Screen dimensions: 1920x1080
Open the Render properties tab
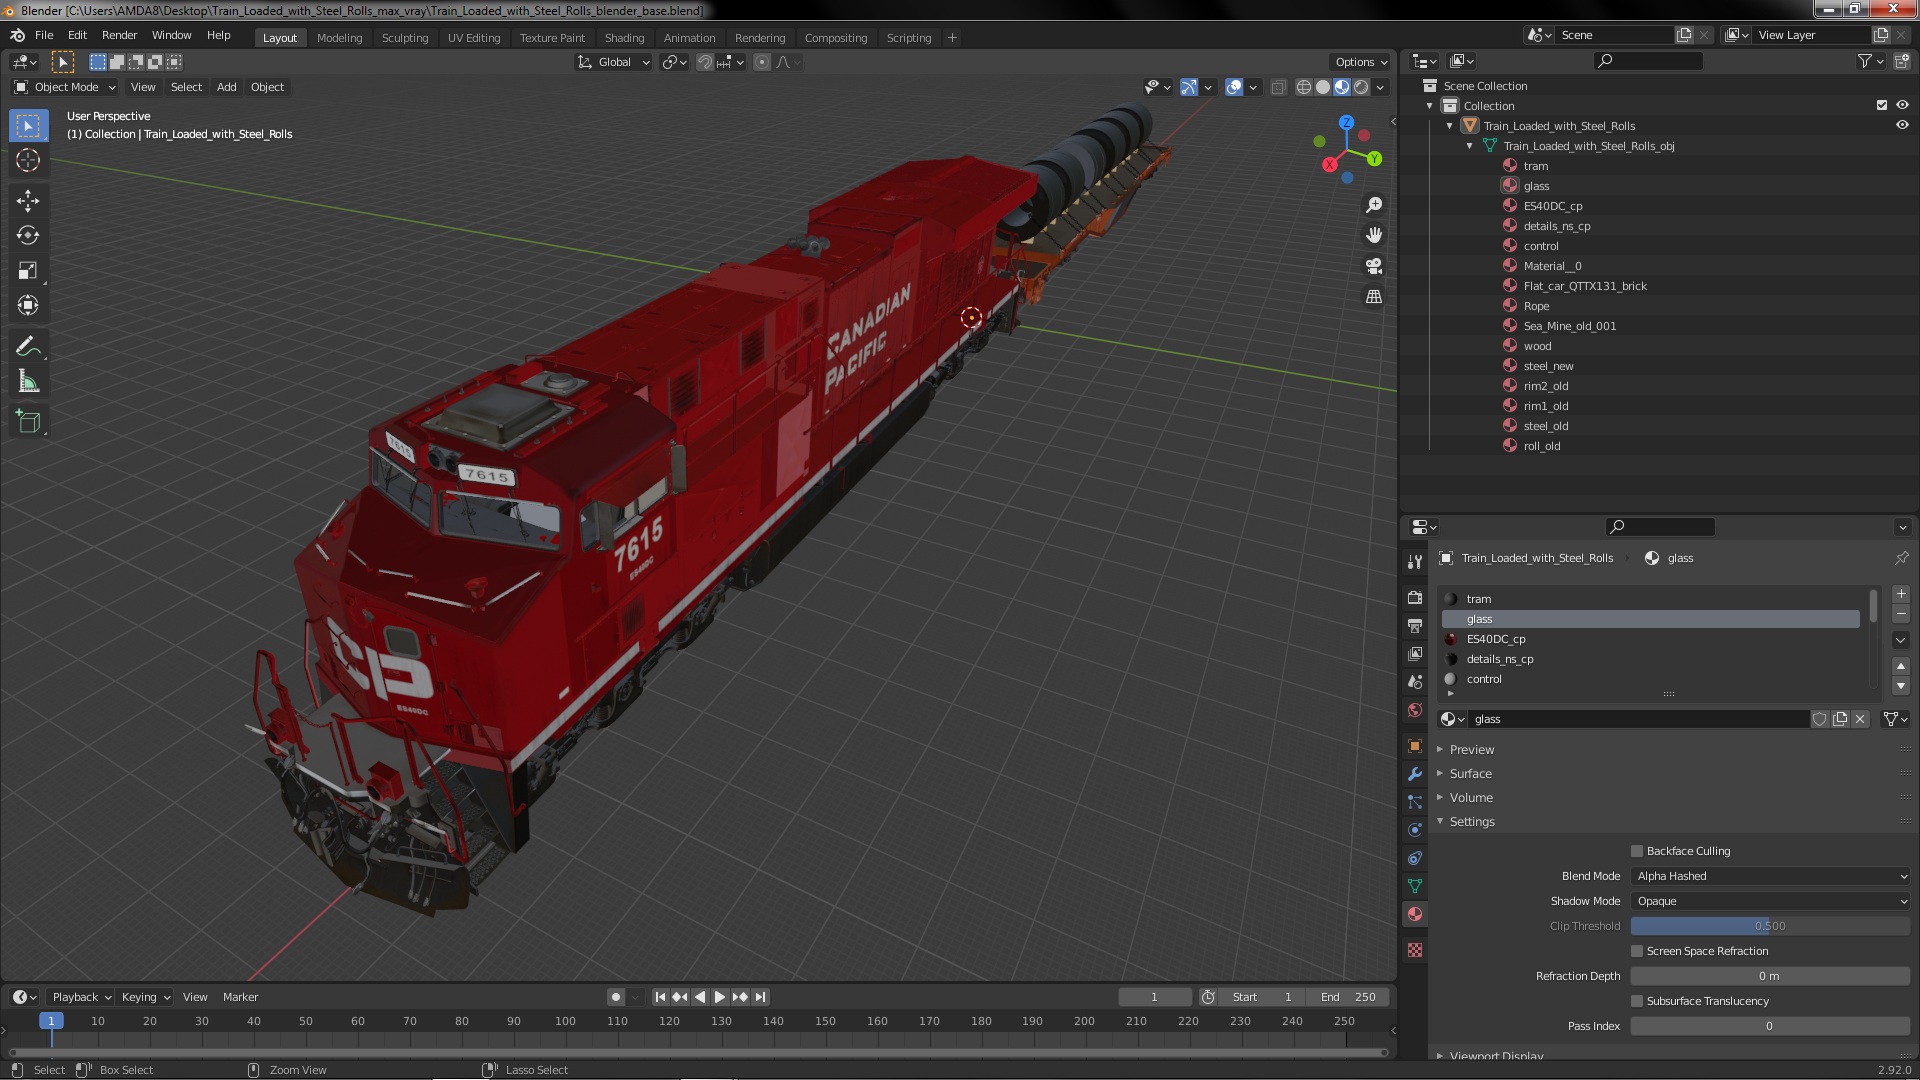pos(1415,598)
